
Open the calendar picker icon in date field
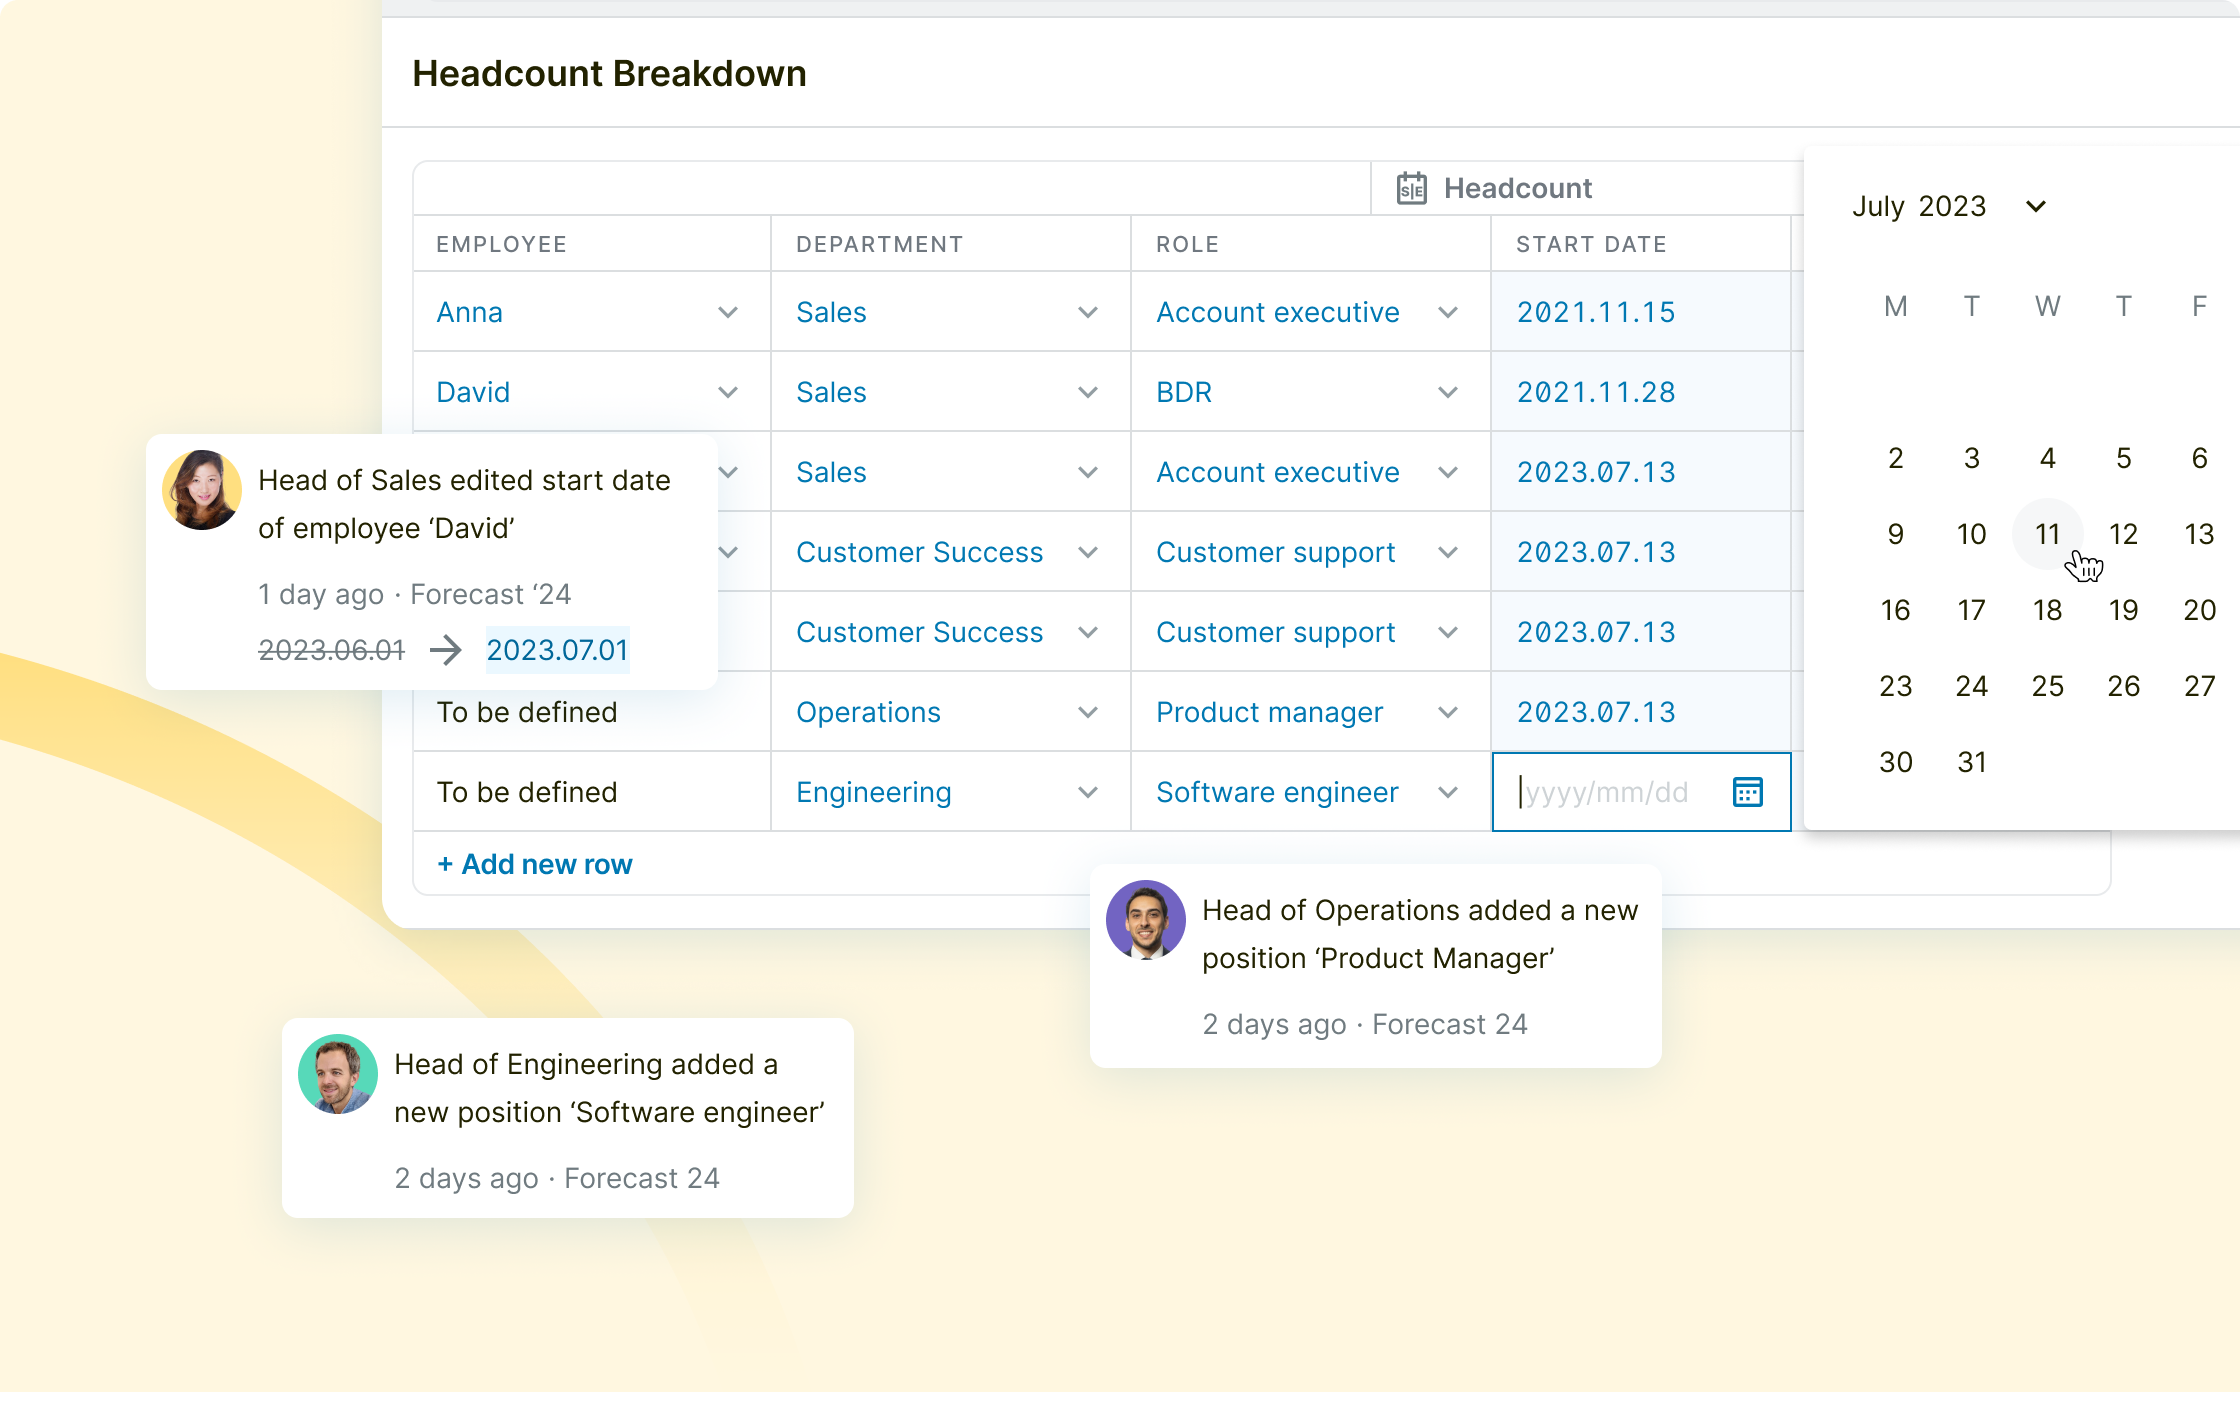(x=1747, y=792)
